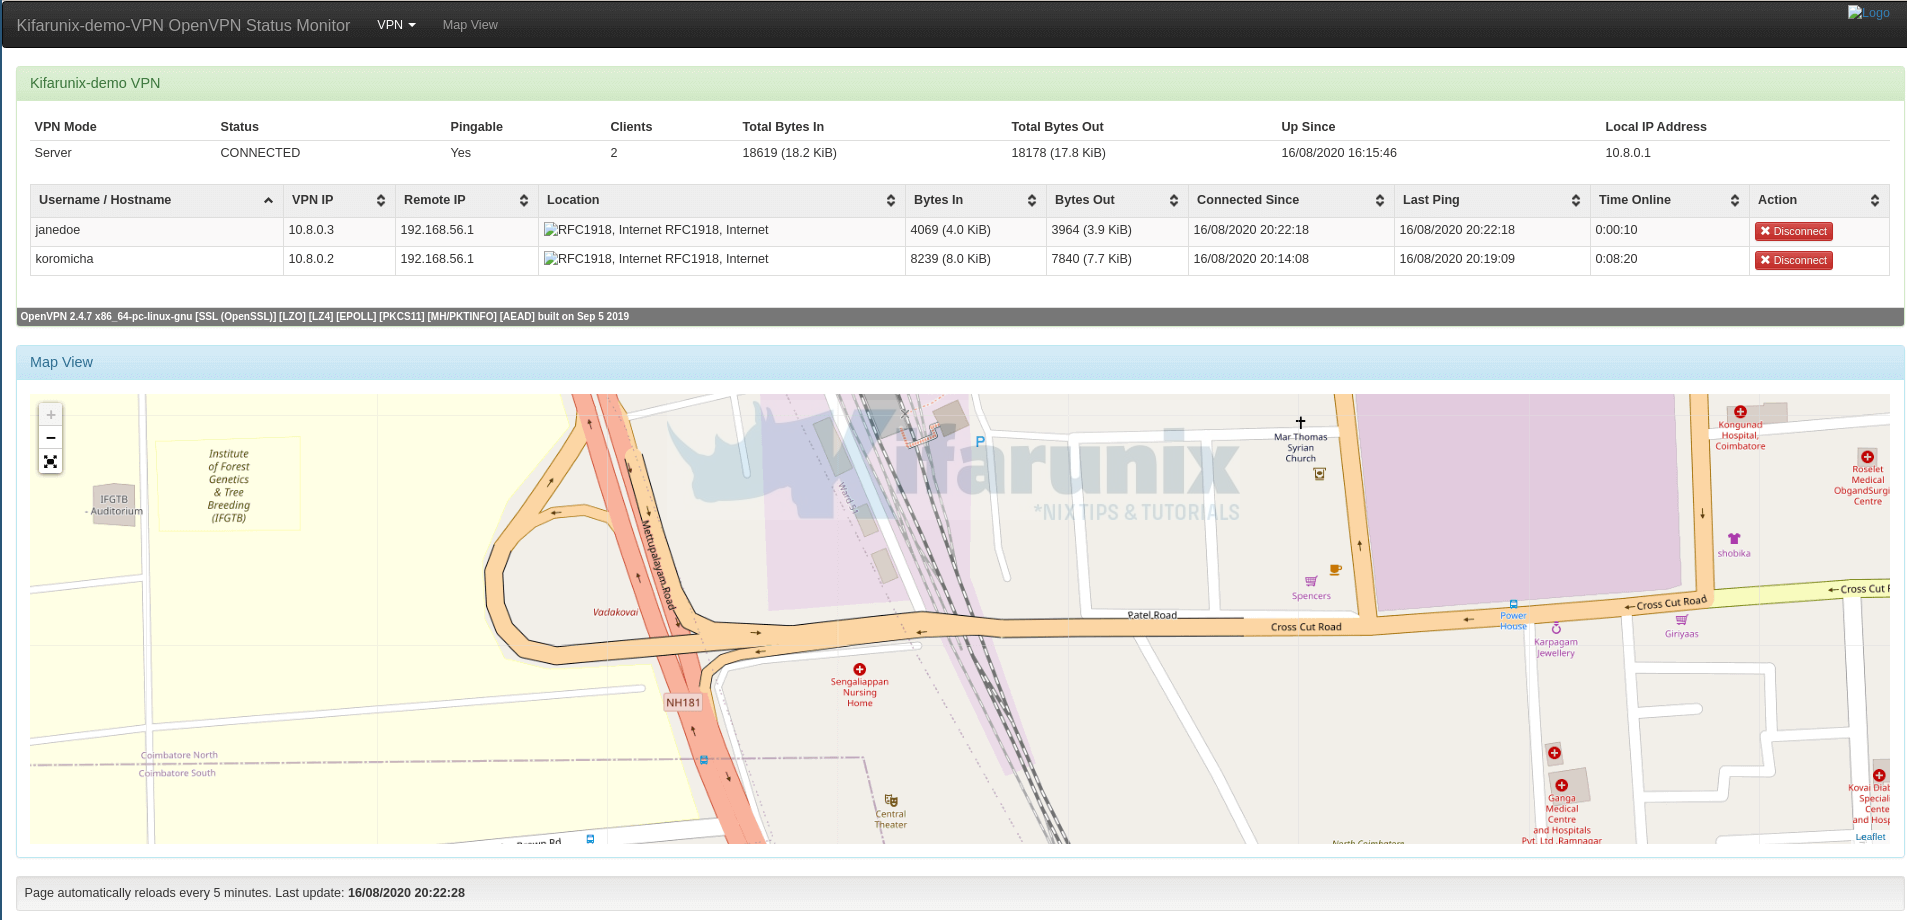The height and width of the screenshot is (920, 1907).
Task: Open Map View in navbar
Action: (x=470, y=24)
